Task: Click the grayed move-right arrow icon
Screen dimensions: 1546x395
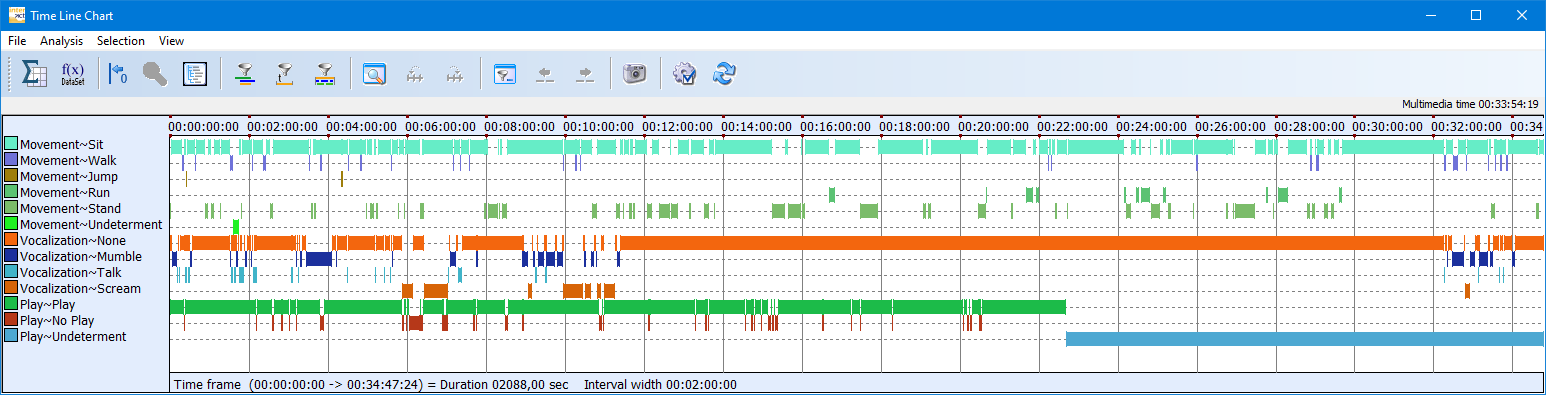Action: click(586, 74)
